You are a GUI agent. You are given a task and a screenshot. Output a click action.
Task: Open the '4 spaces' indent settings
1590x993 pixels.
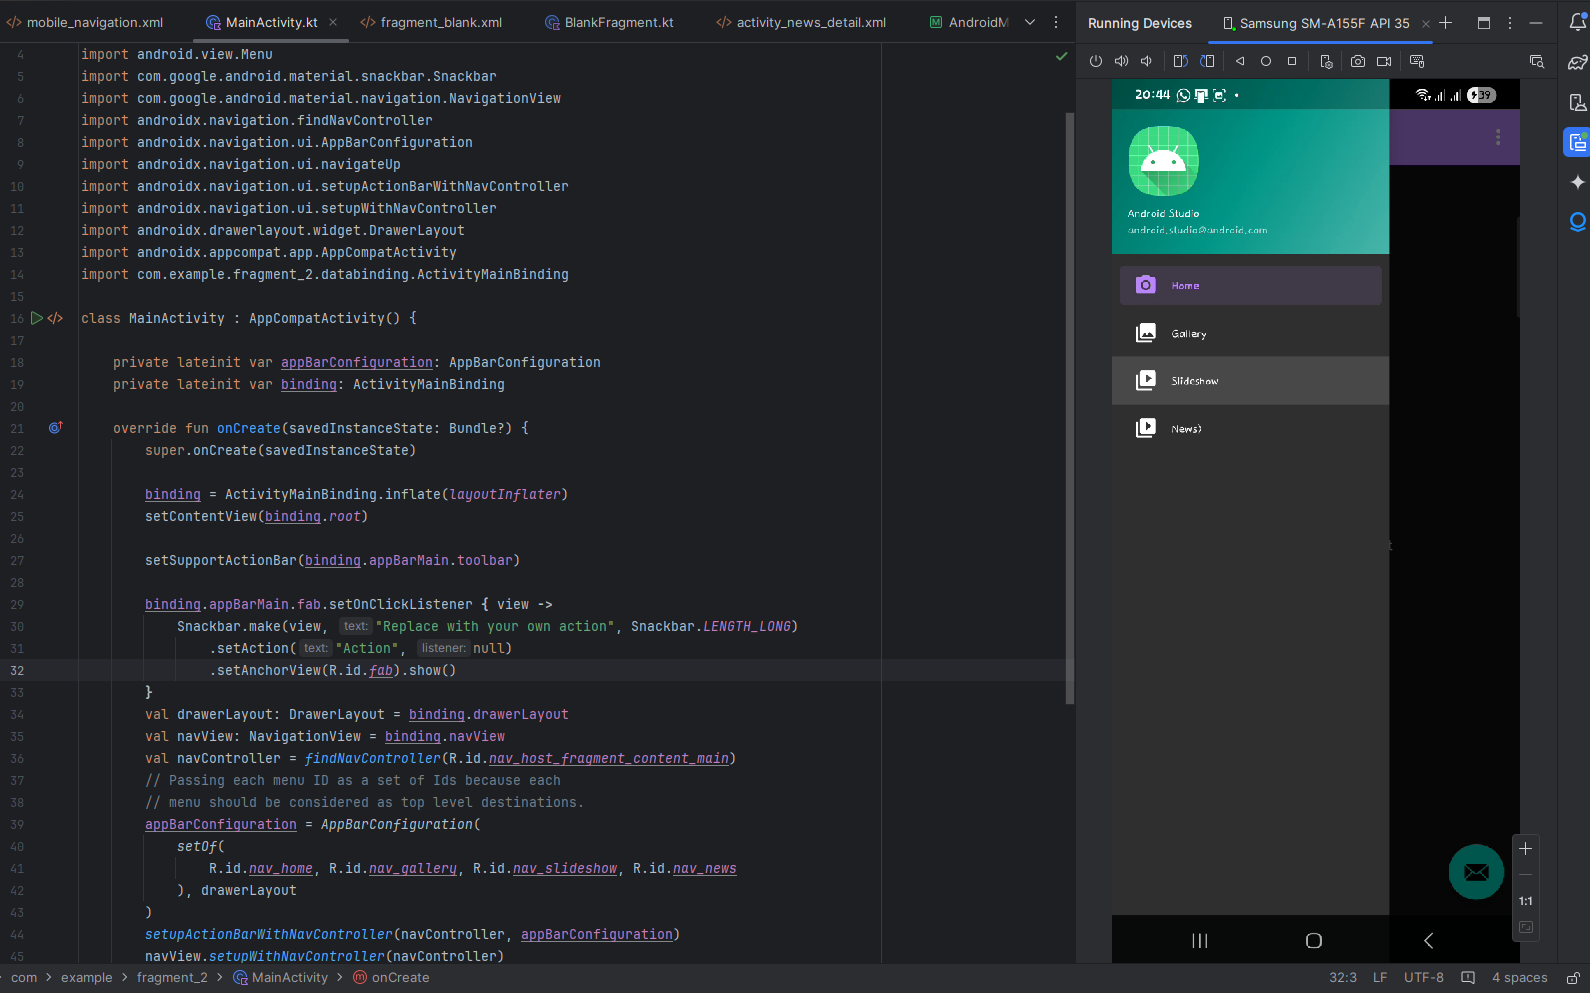1519,978
